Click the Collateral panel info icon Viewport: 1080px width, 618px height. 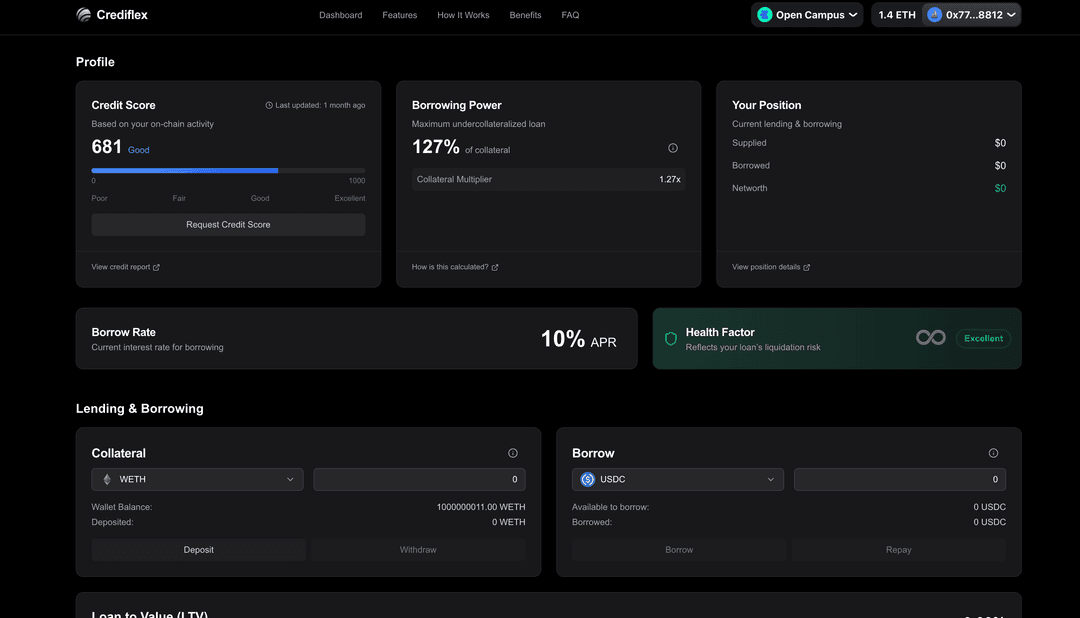(513, 453)
